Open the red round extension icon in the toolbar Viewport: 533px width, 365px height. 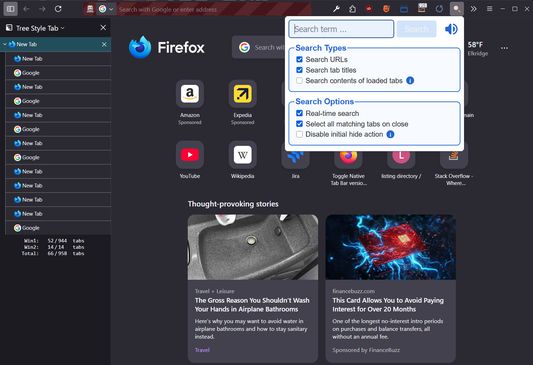(369, 9)
